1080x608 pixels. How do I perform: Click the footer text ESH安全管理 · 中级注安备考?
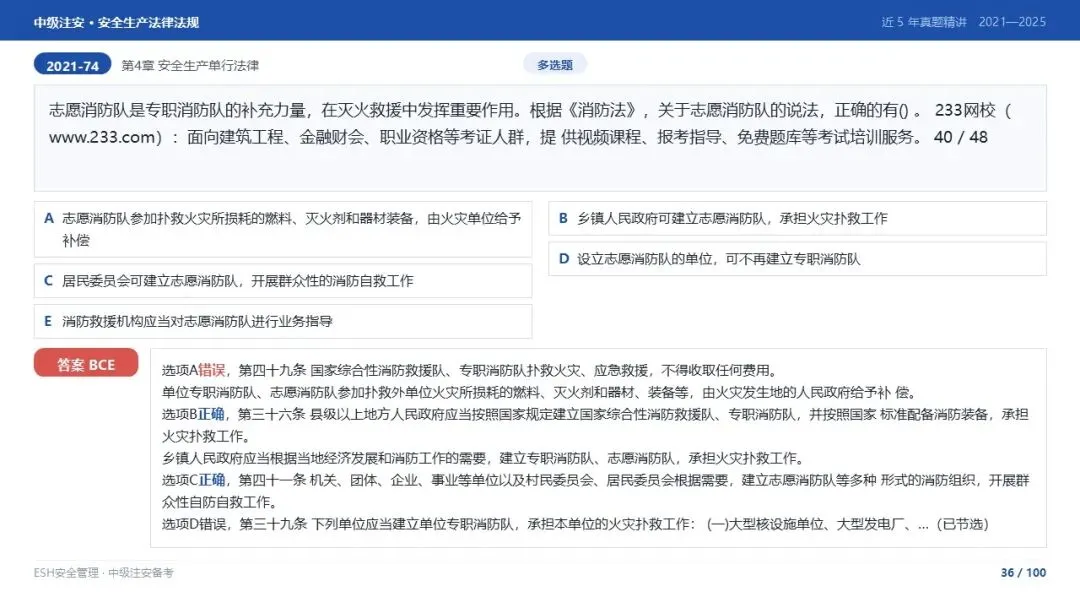pos(103,573)
